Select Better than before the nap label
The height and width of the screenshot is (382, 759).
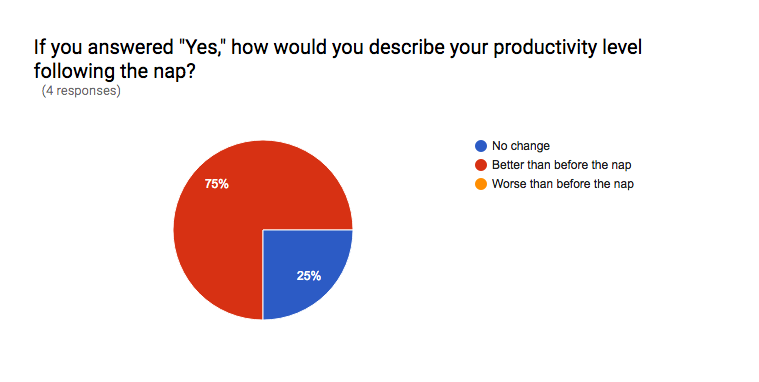tap(562, 165)
